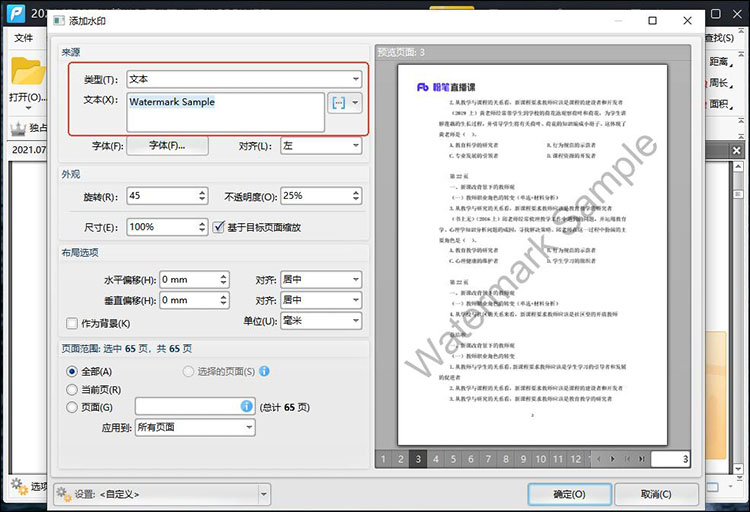
Task: Click the crown icon in main window toolbar
Action: click(x=18, y=128)
